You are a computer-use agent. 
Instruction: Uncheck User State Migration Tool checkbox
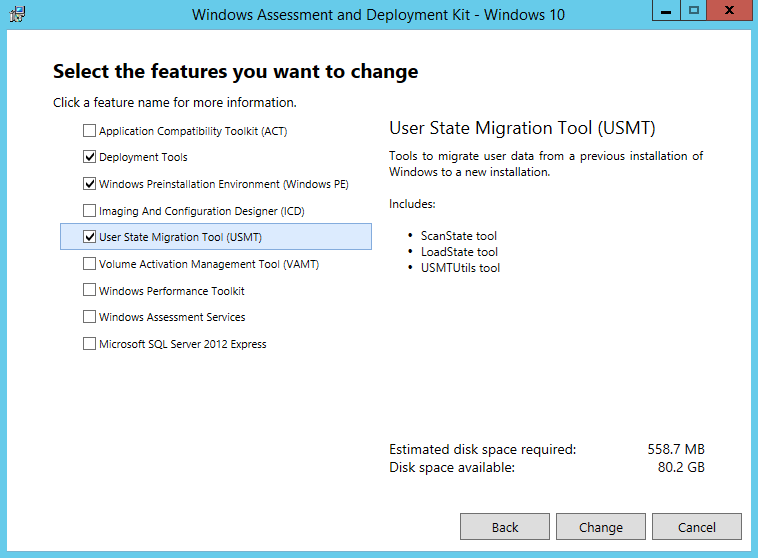point(89,237)
